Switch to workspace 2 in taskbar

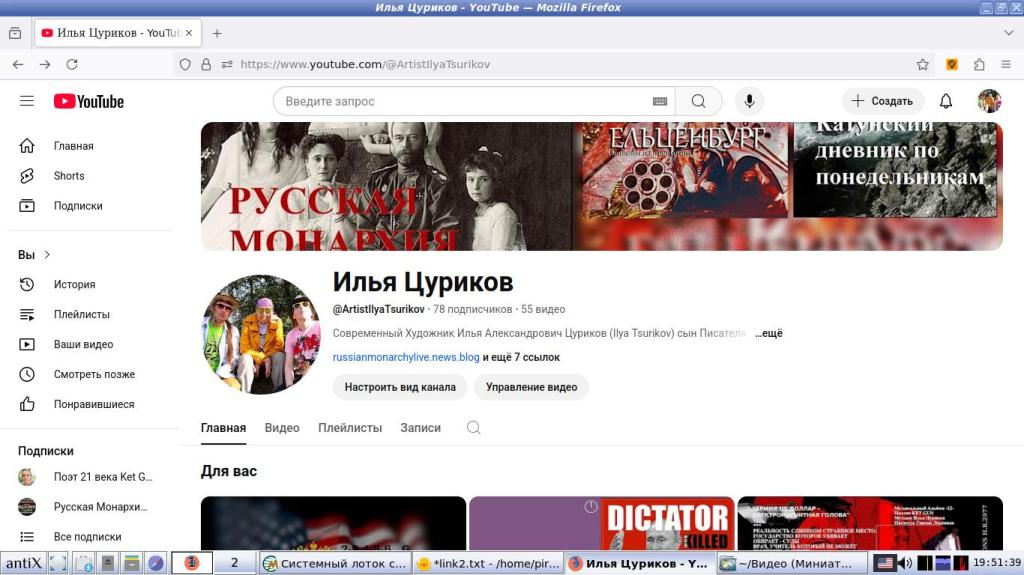tap(234, 563)
